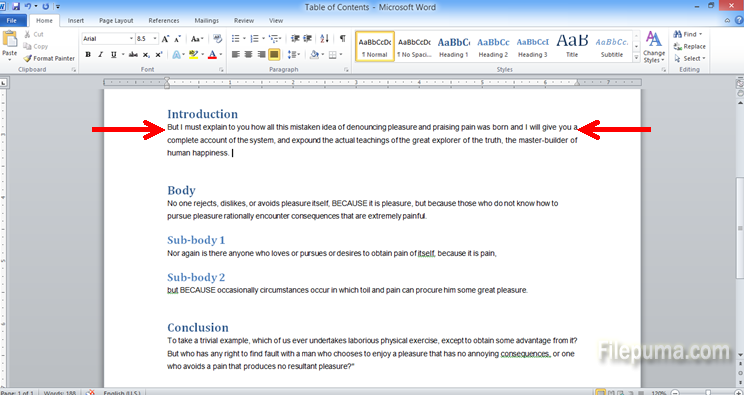
Task: Toggle subscript formatting
Action: 146,55
